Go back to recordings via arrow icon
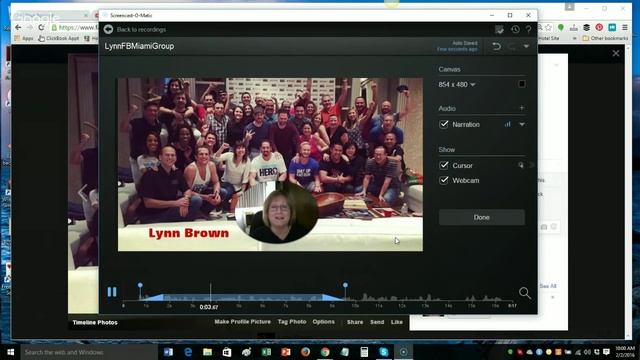This screenshot has height=360, width=640. (x=108, y=29)
